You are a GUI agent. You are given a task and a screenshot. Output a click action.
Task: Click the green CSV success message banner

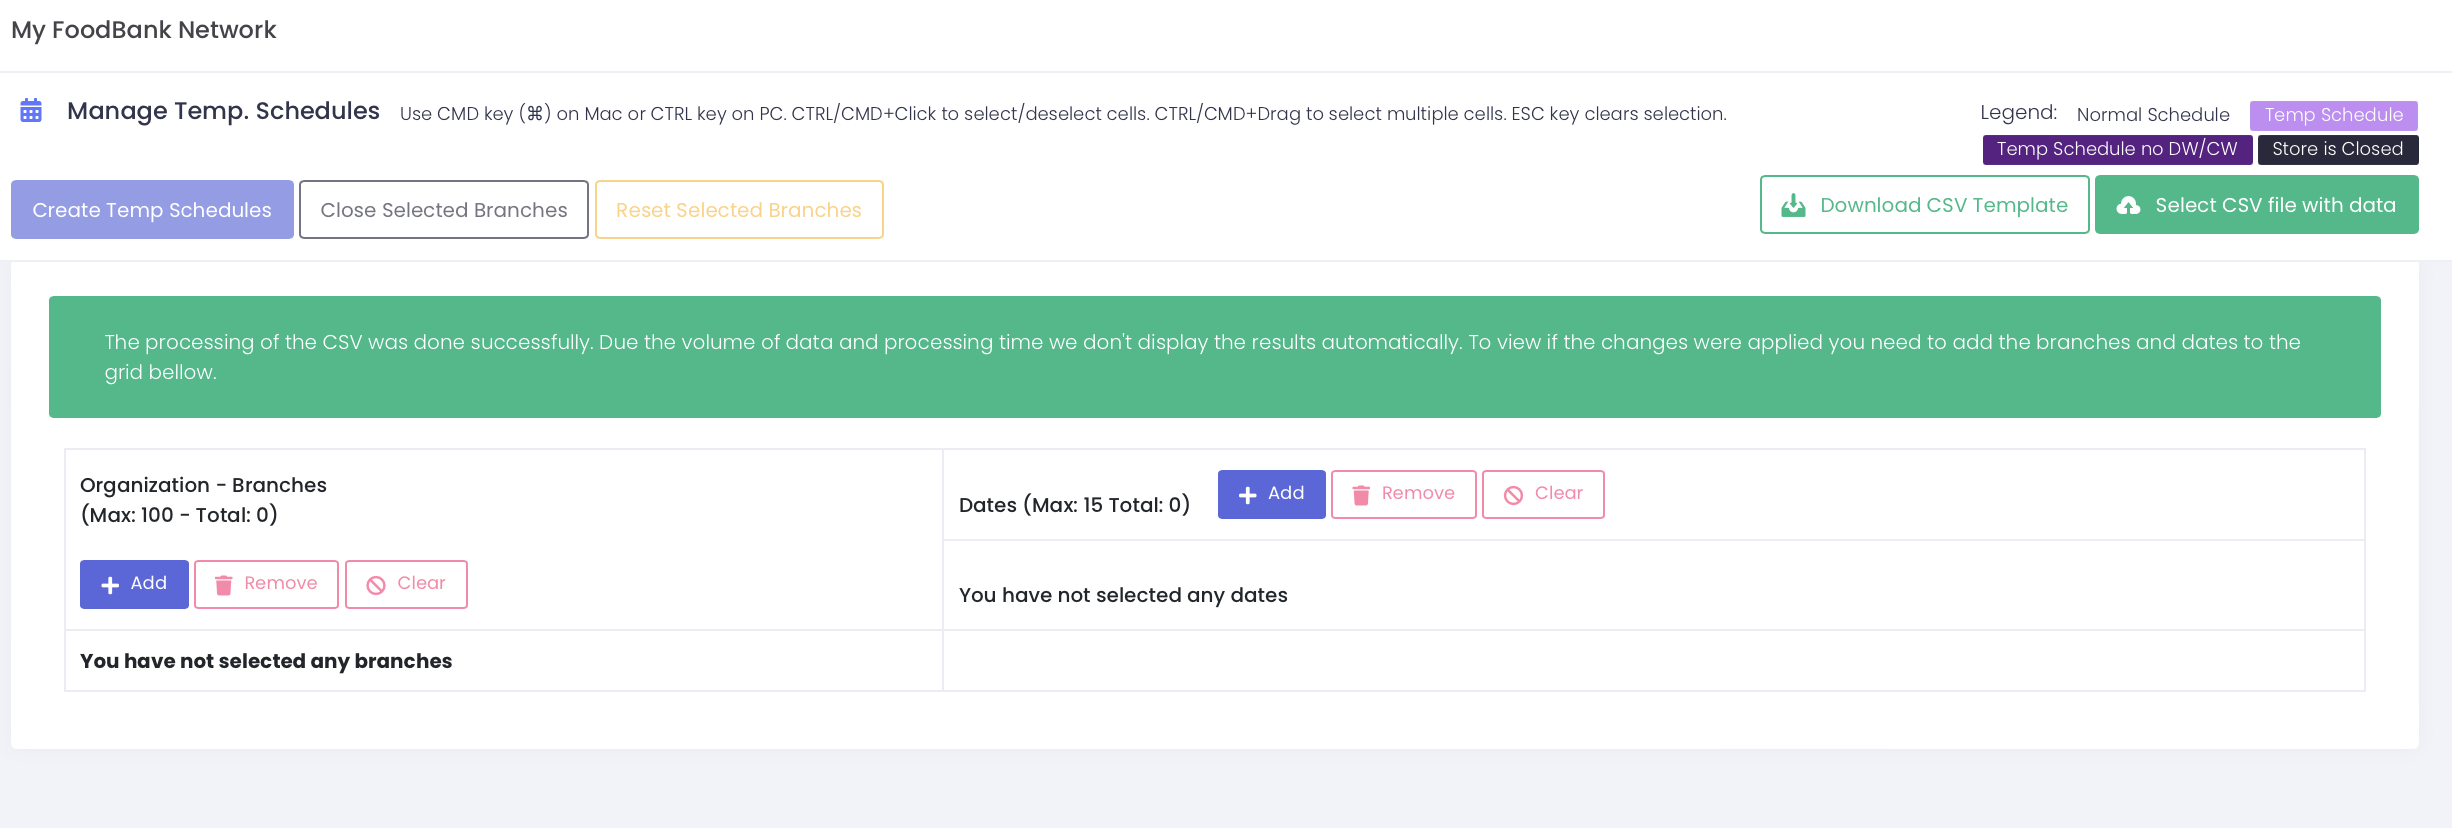1214,357
